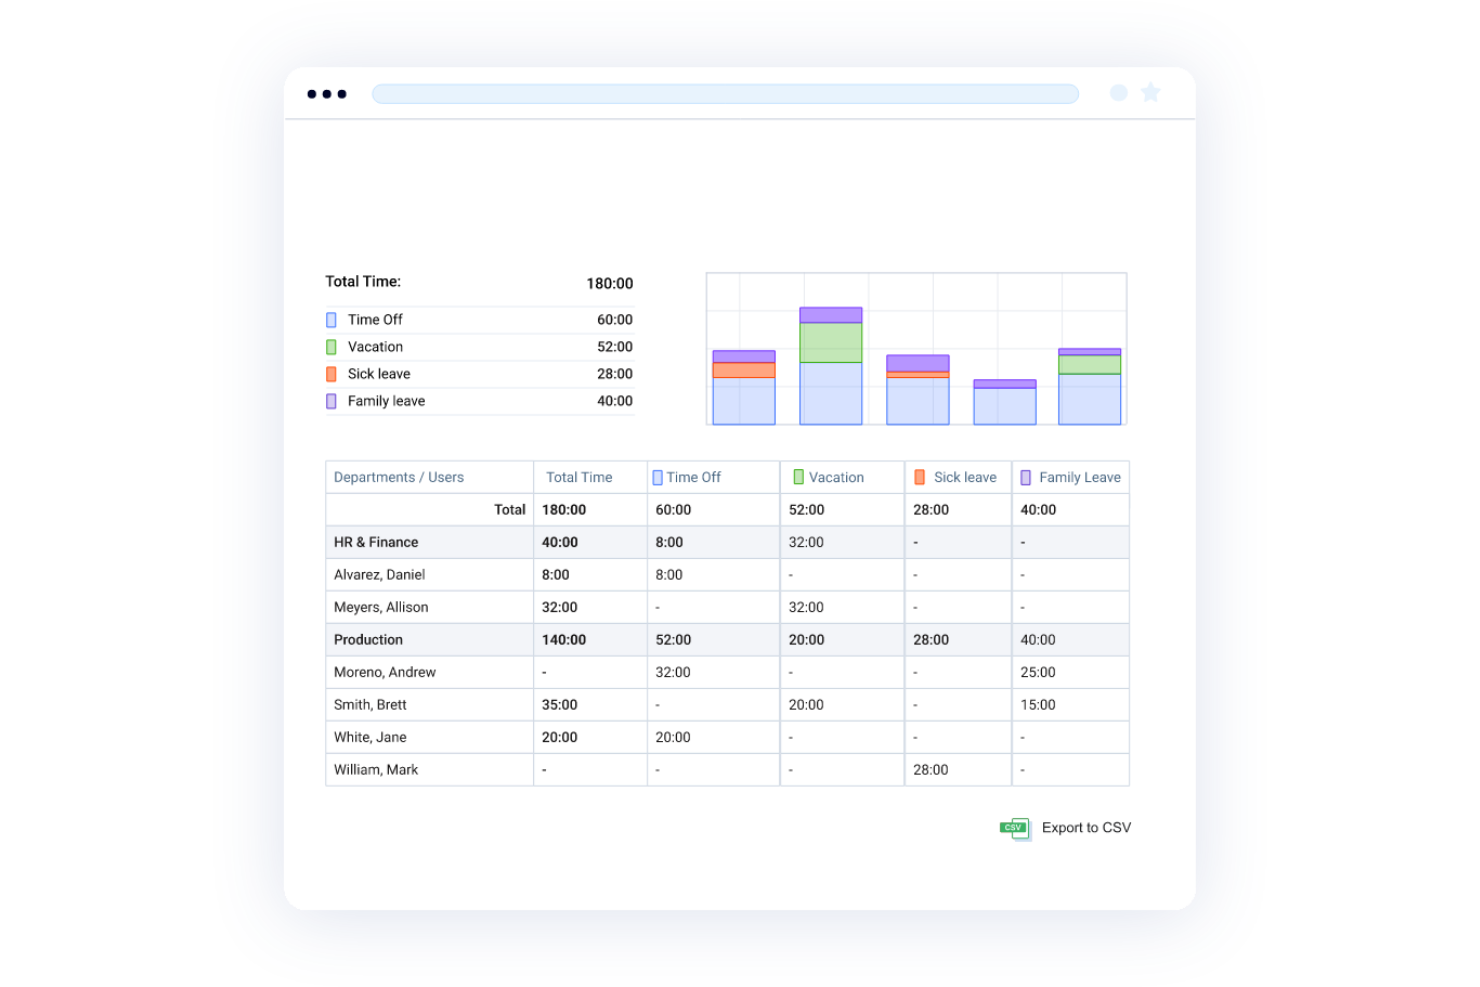This screenshot has height=987, width=1480.
Task: Click the green Vacation legend swatch
Action: [x=331, y=347]
